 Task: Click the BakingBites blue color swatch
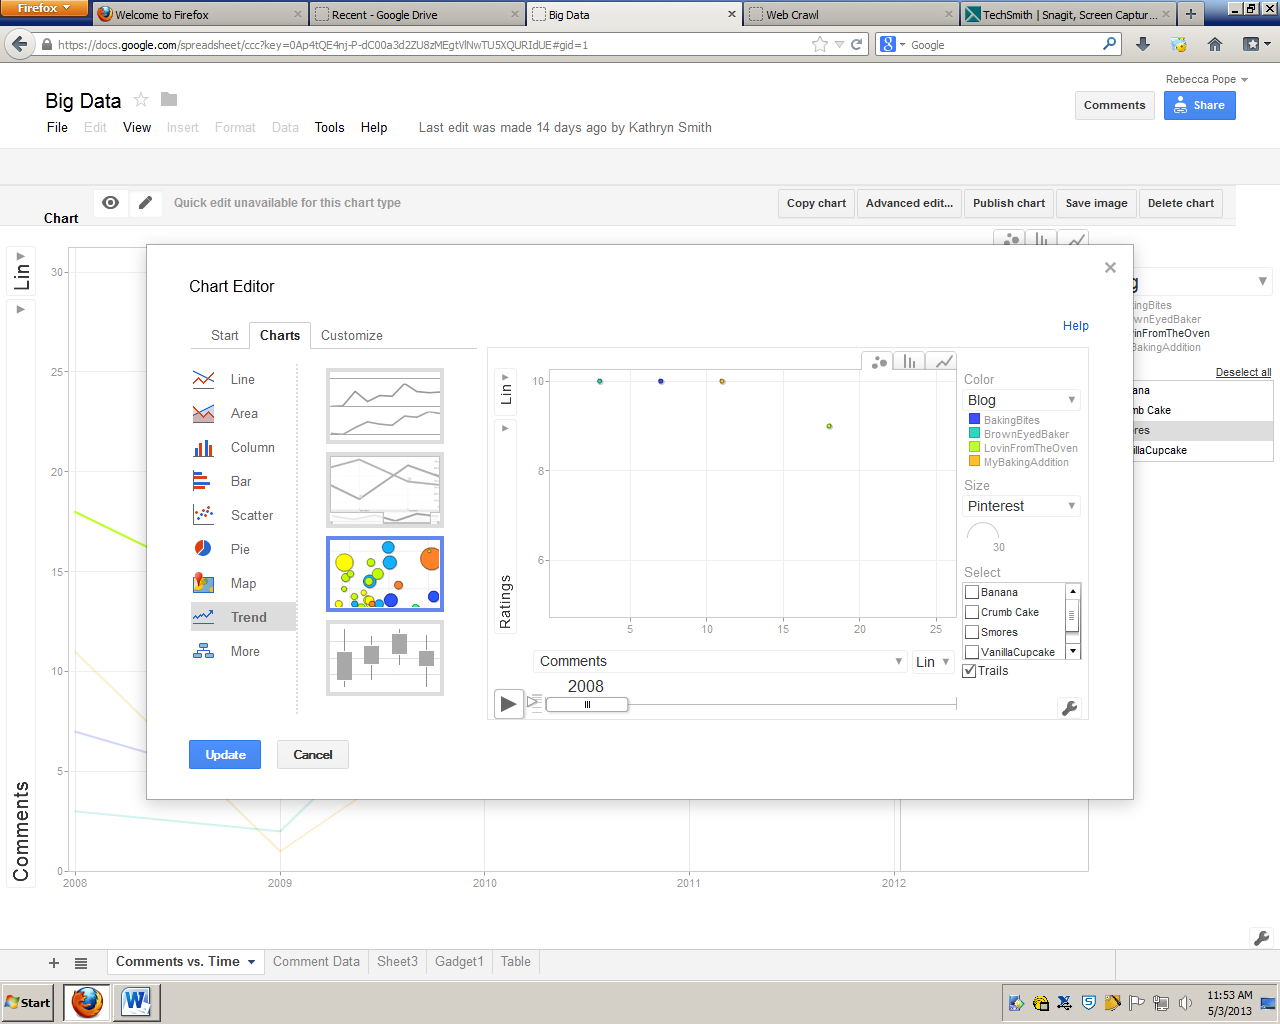click(974, 419)
